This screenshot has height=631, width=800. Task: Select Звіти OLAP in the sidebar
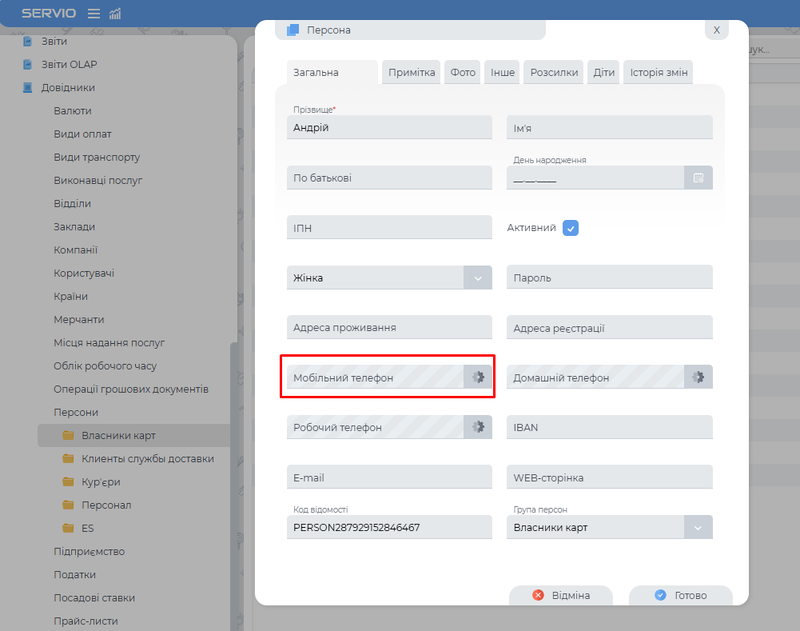click(x=68, y=64)
